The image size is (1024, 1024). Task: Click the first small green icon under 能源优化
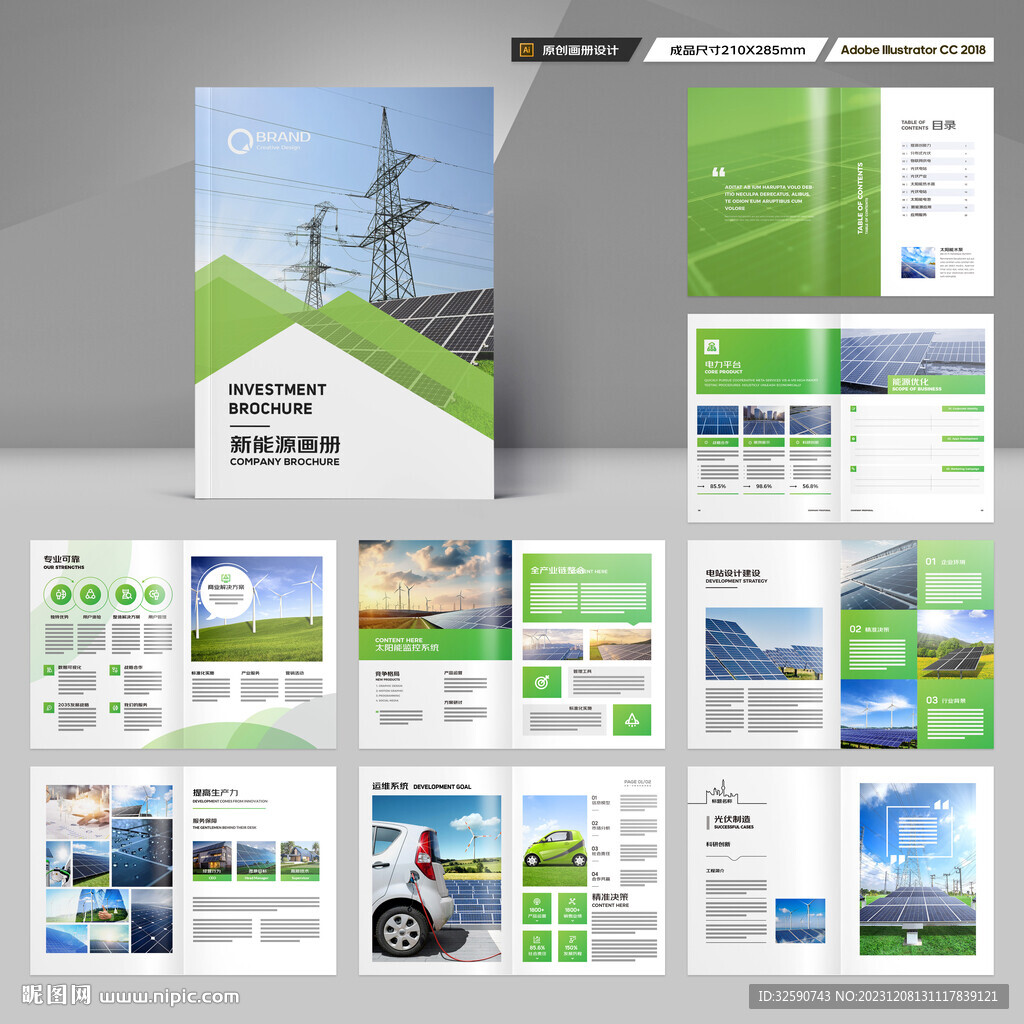point(853,409)
